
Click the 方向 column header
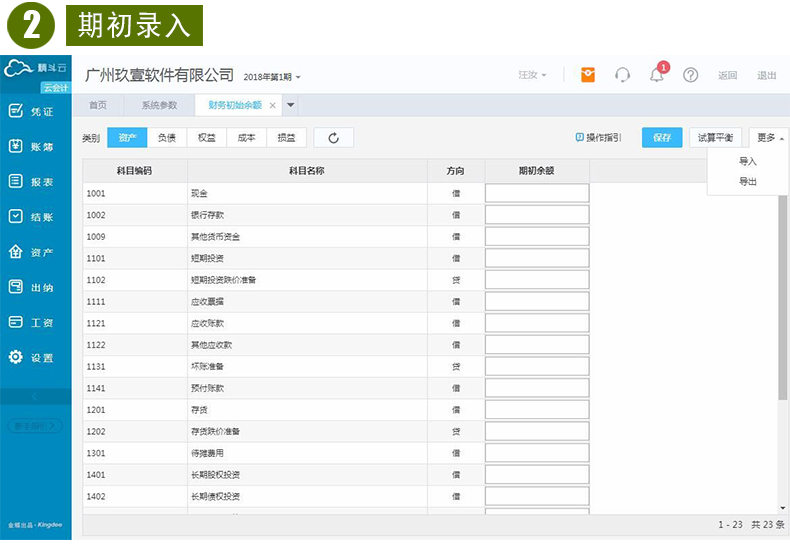(x=455, y=171)
